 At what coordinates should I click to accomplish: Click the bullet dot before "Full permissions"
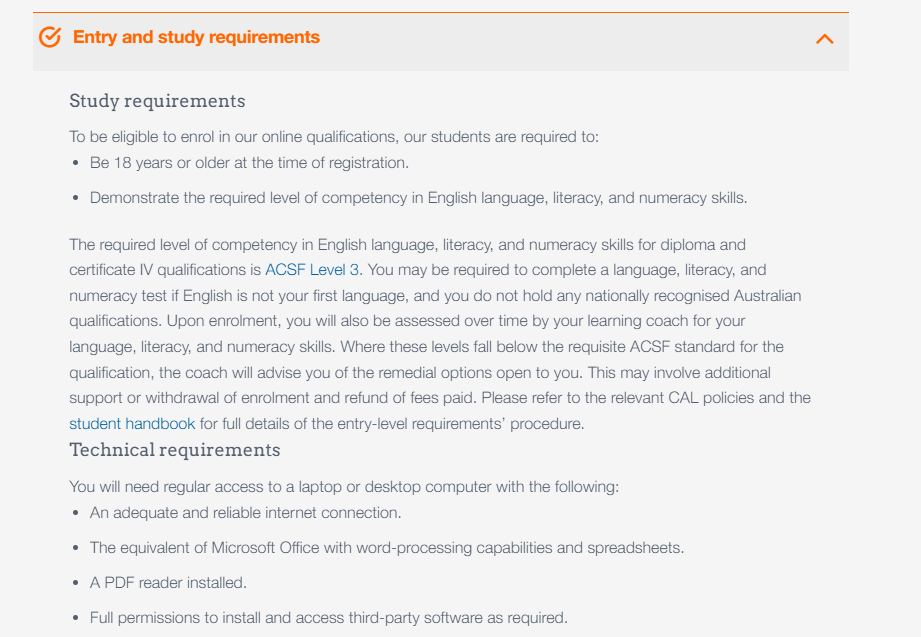click(76, 618)
